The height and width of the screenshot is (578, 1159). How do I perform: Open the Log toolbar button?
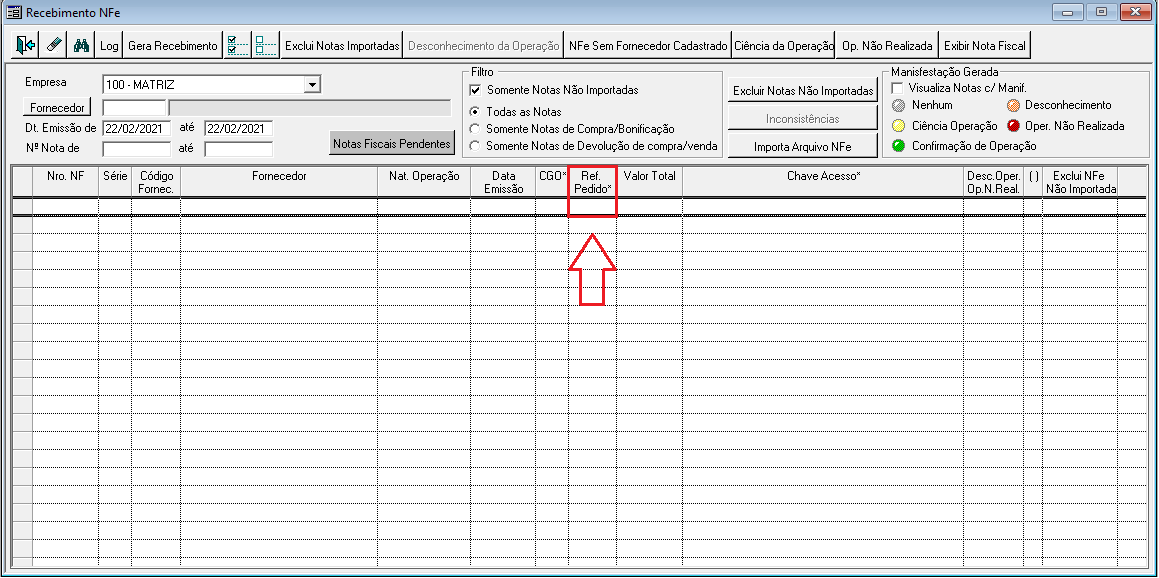(x=109, y=45)
